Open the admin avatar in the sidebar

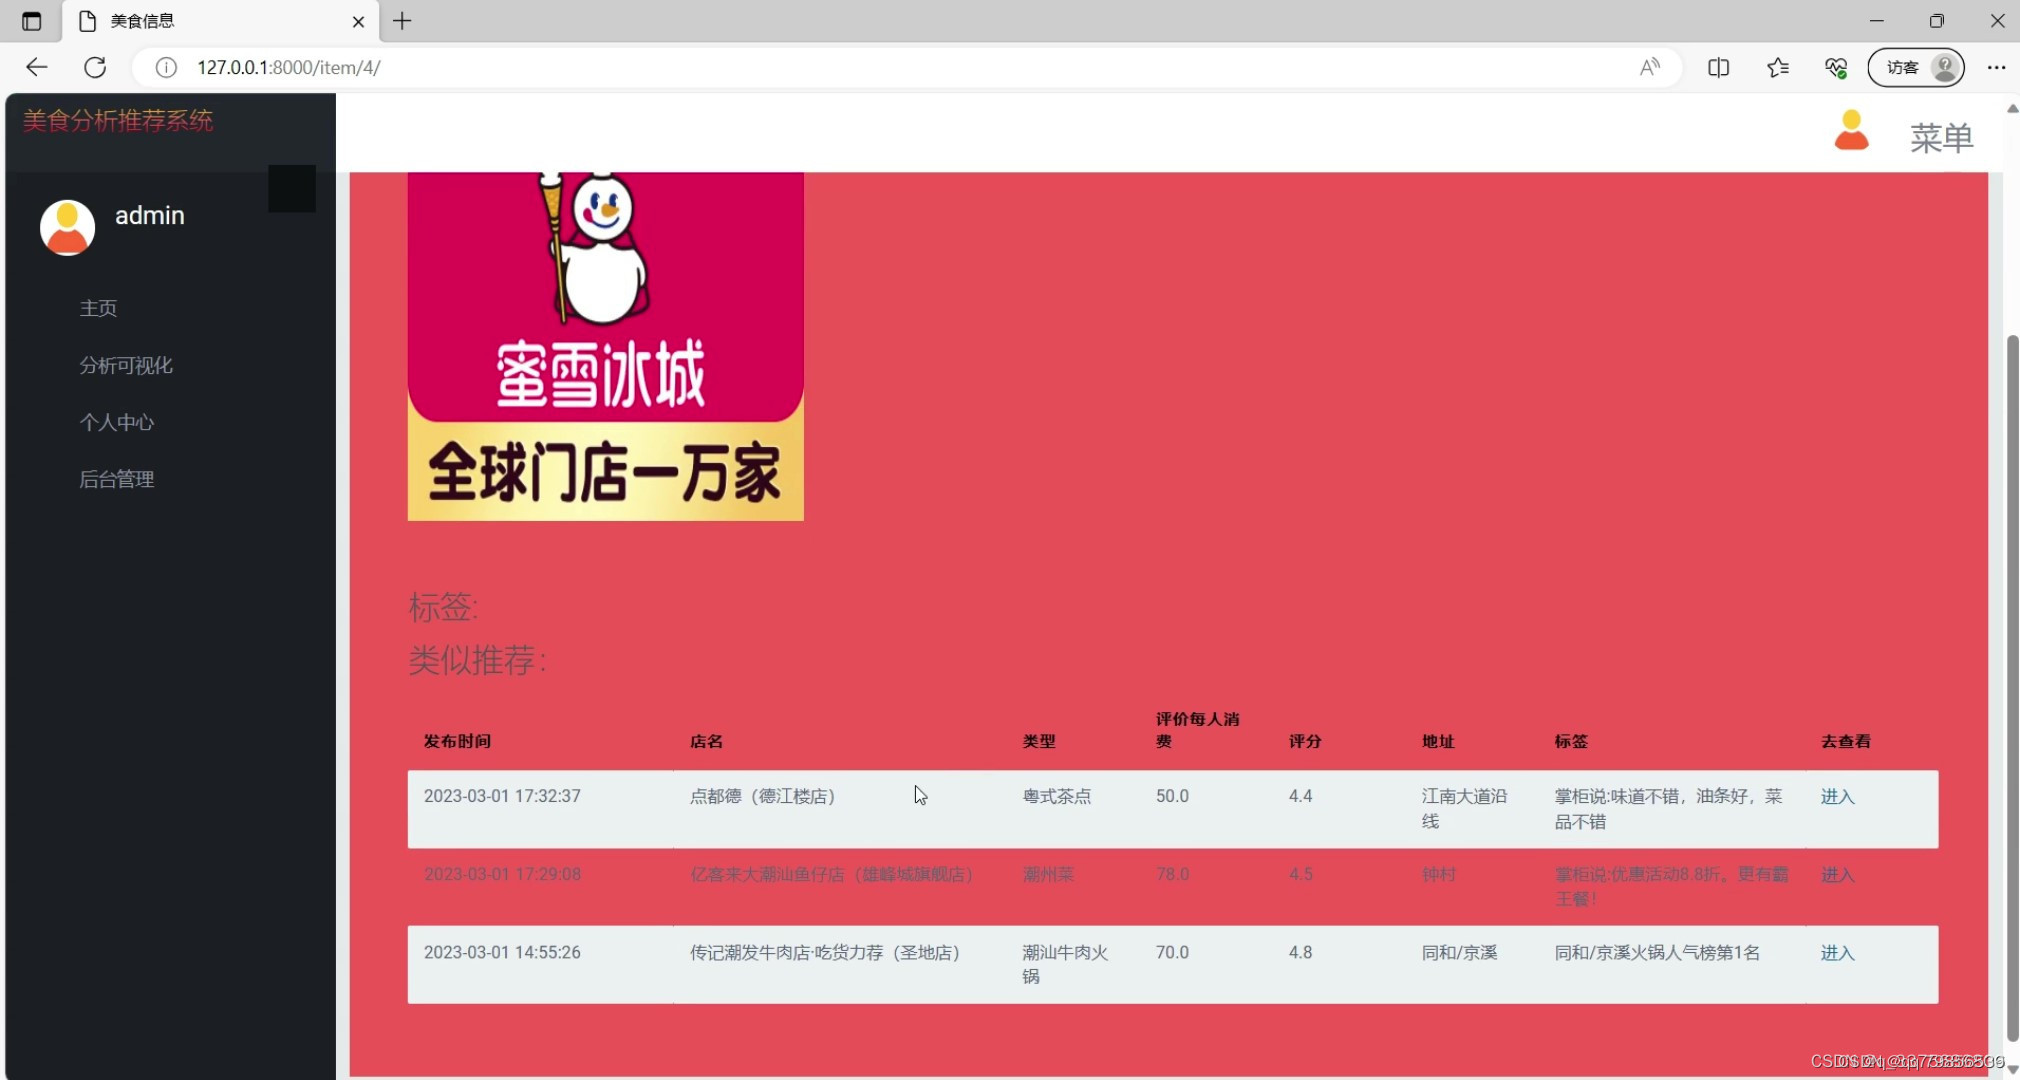(x=66, y=226)
